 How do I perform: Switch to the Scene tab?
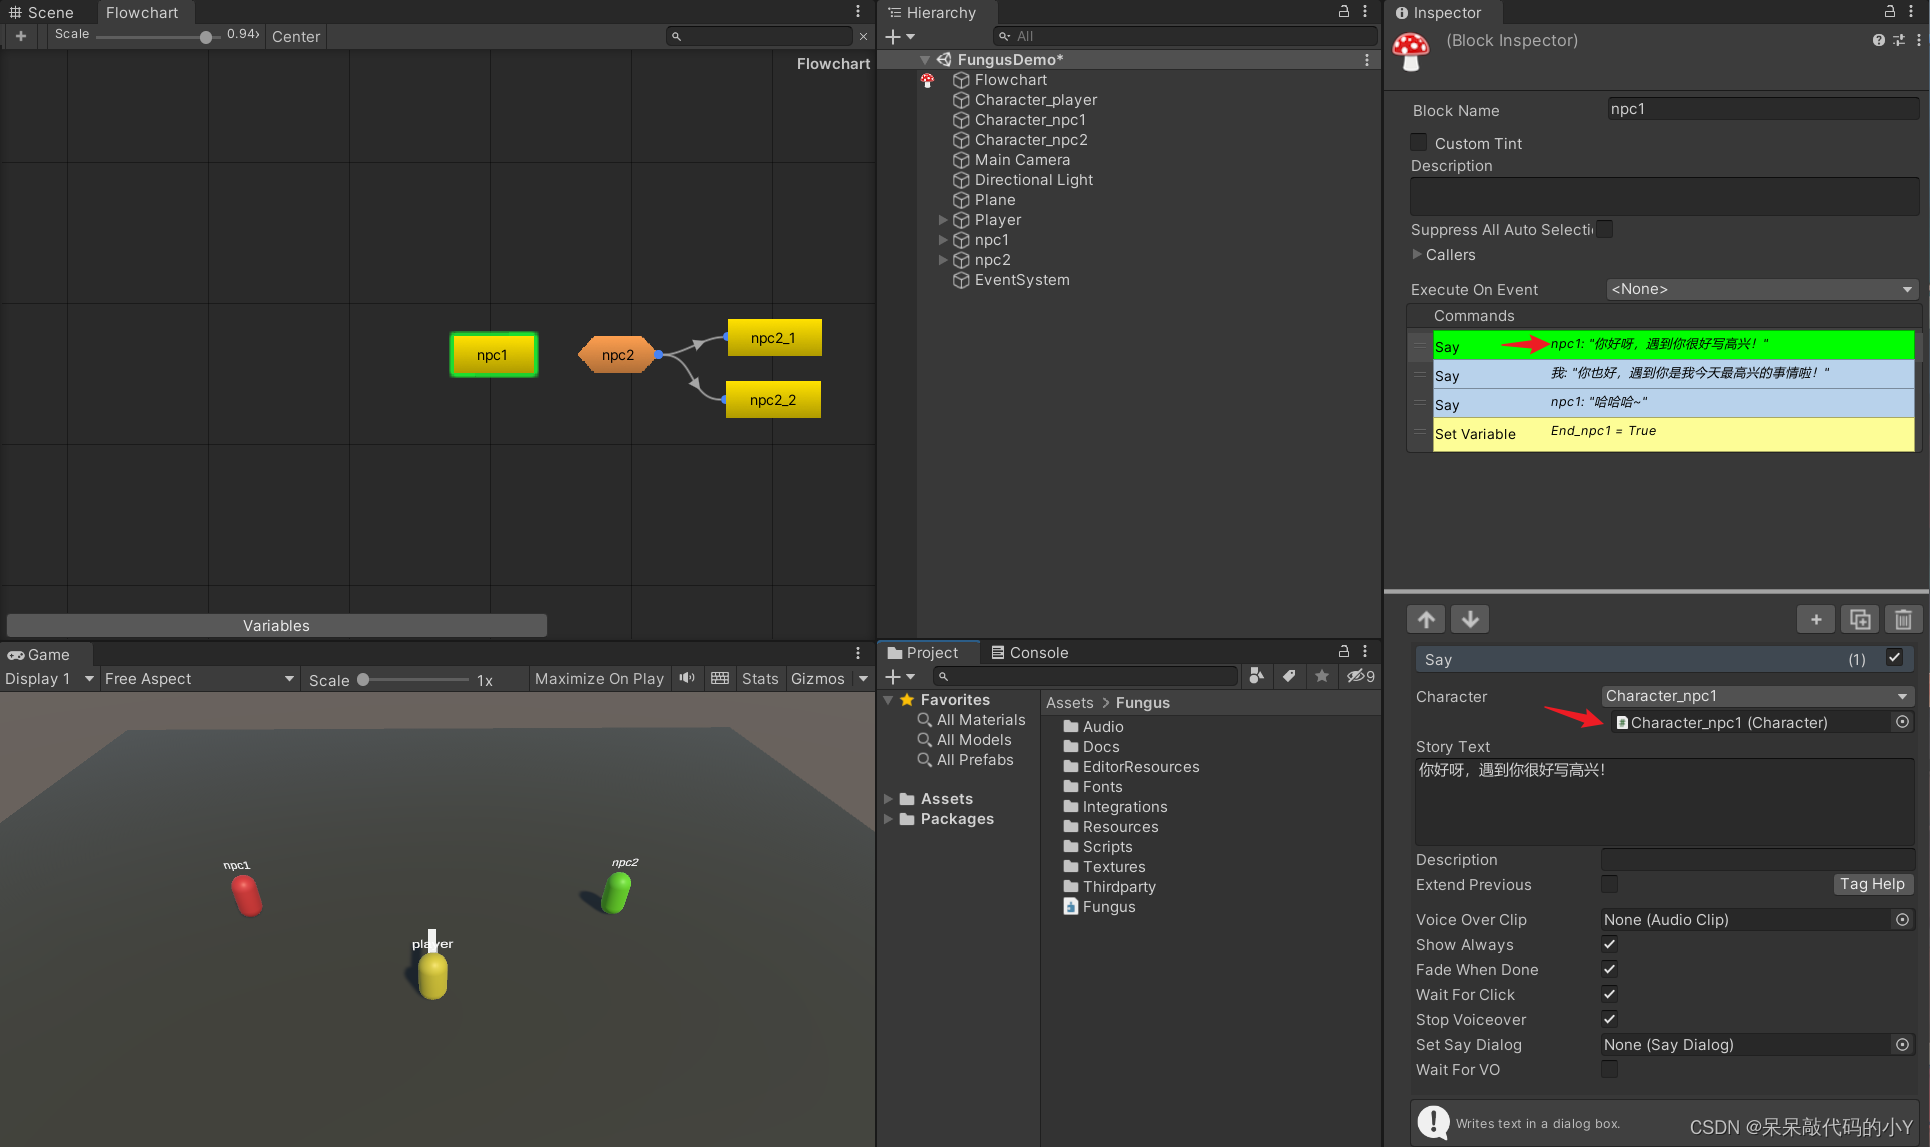42,12
